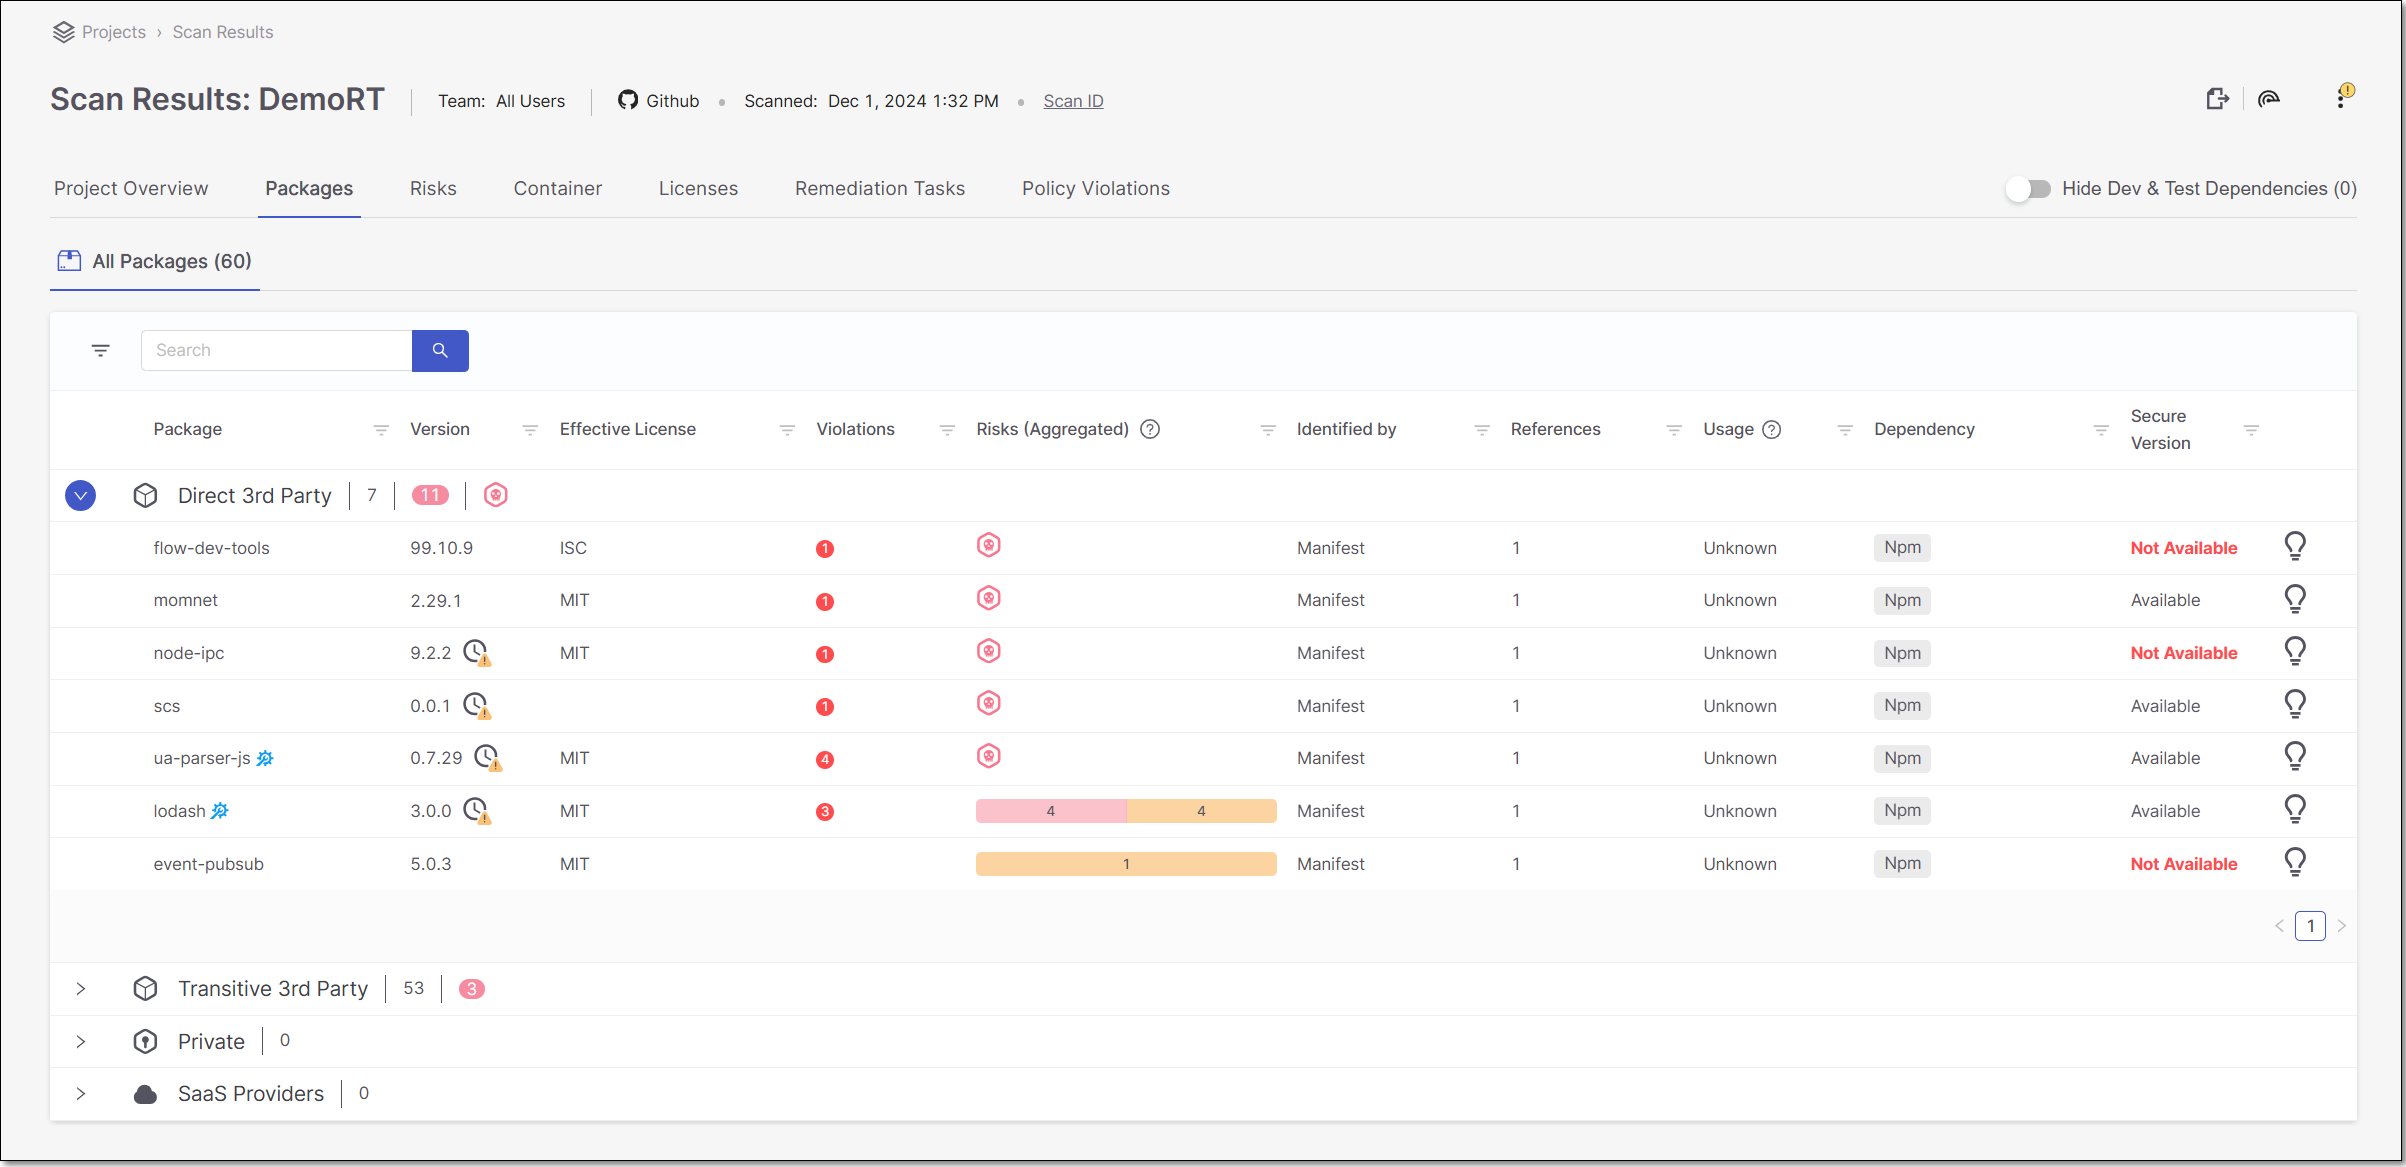This screenshot has height=1167, width=2406.
Task: Click the malicious risk icon for scs
Action: tap(988, 703)
